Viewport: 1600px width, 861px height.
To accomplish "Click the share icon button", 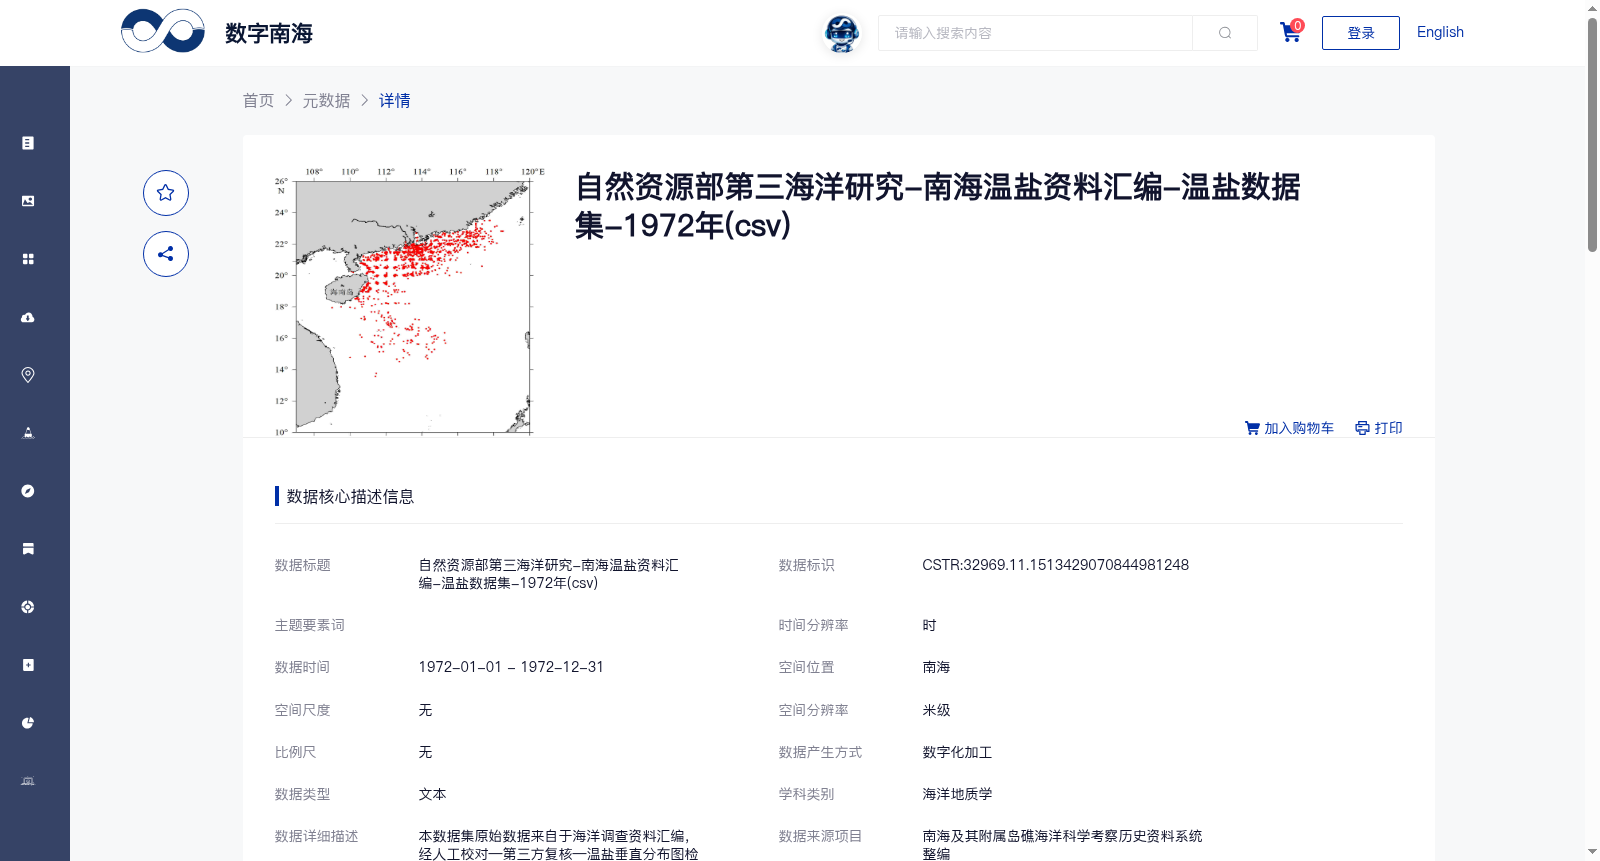I will pyautogui.click(x=166, y=254).
